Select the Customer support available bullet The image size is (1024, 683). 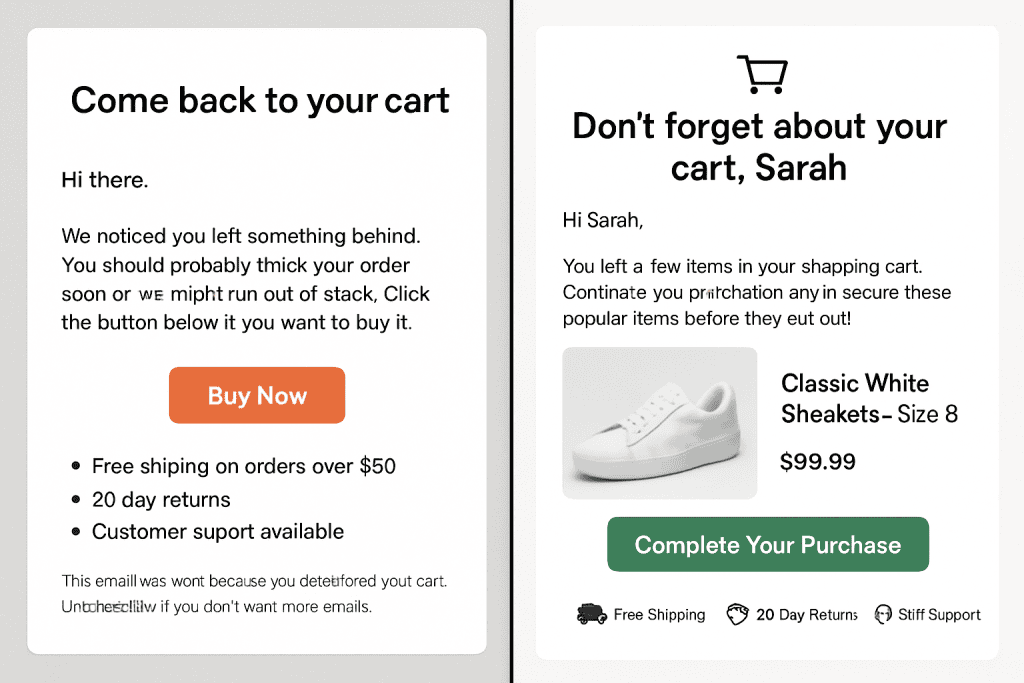click(208, 532)
